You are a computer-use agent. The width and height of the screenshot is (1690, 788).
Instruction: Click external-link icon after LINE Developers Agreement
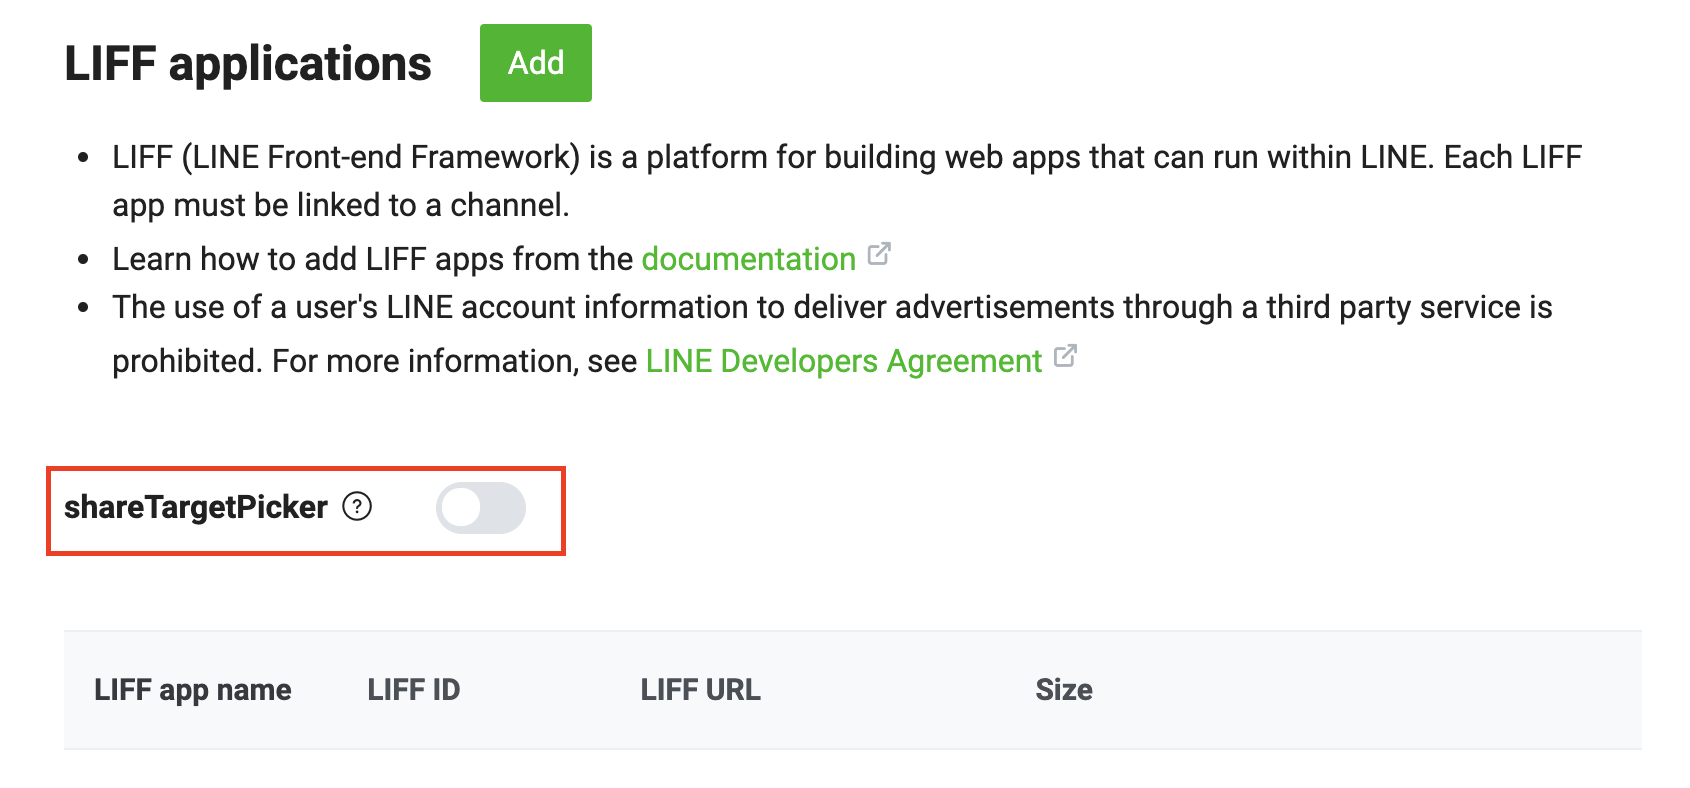[1065, 356]
